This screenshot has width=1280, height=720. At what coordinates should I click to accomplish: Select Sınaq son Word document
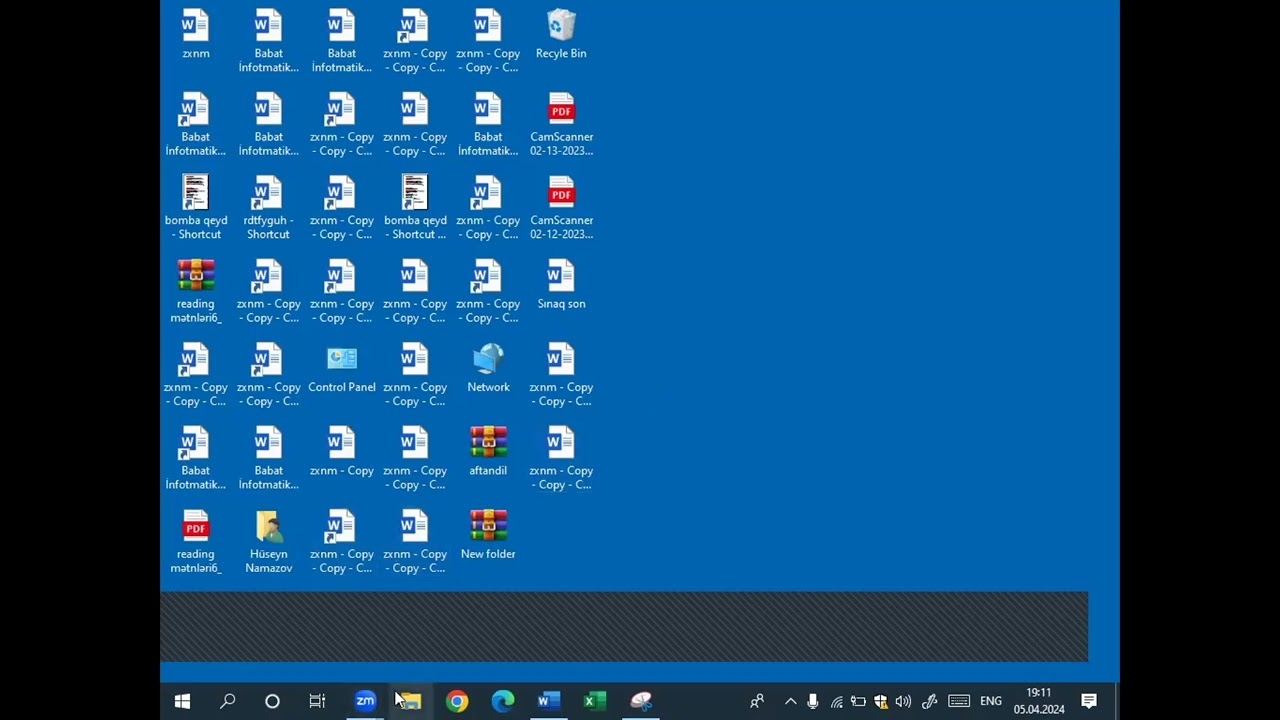tap(561, 285)
